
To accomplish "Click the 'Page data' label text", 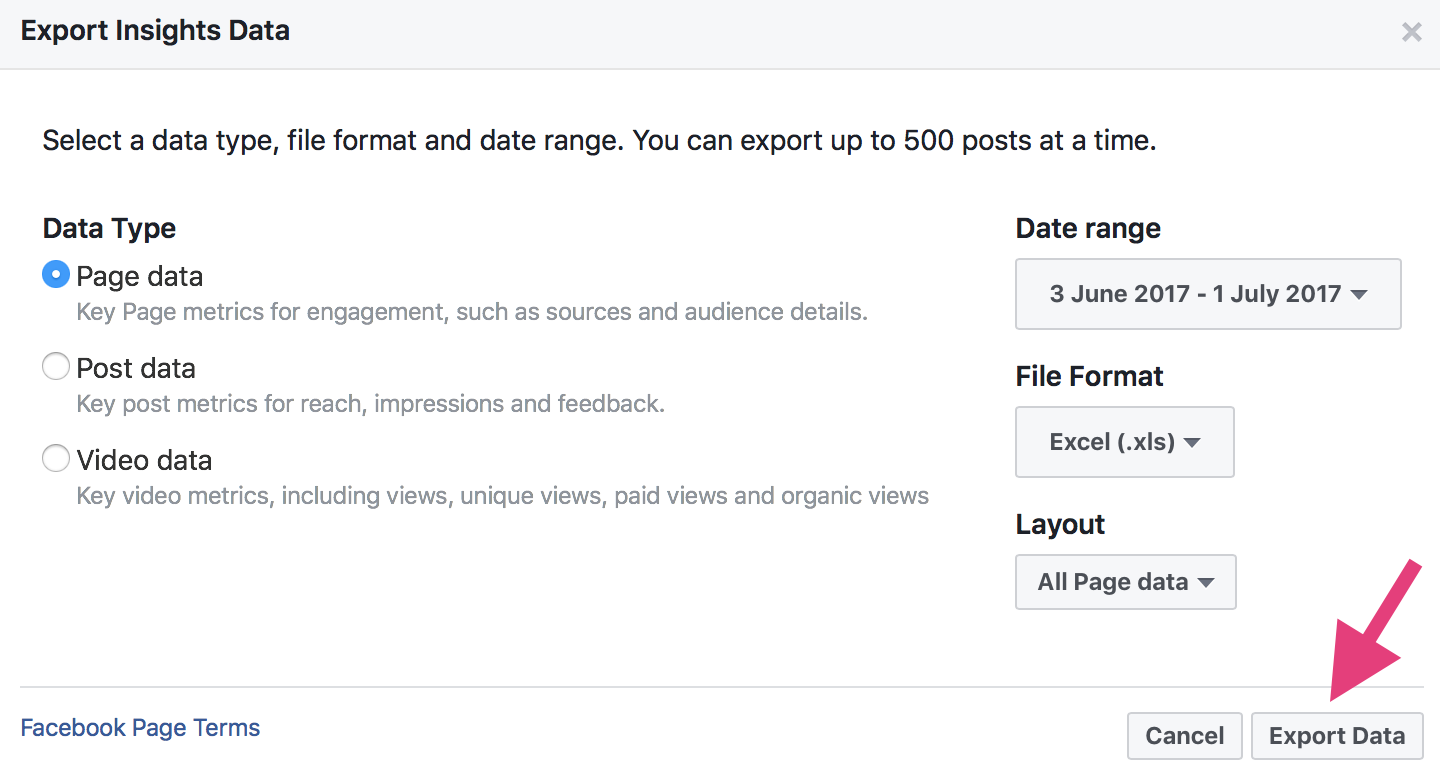I will pyautogui.click(x=140, y=276).
